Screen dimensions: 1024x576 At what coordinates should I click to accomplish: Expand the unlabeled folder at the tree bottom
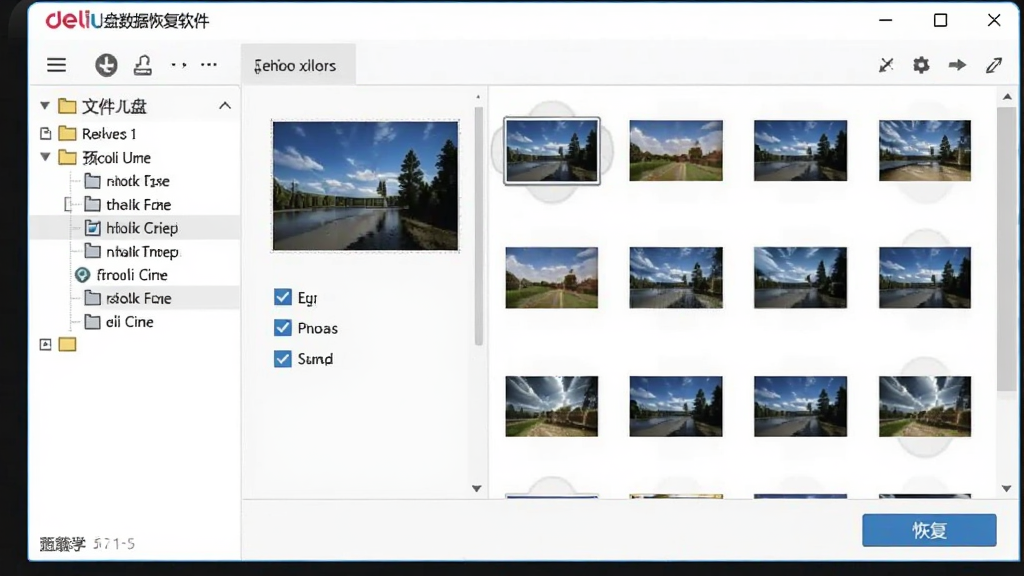pos(45,344)
